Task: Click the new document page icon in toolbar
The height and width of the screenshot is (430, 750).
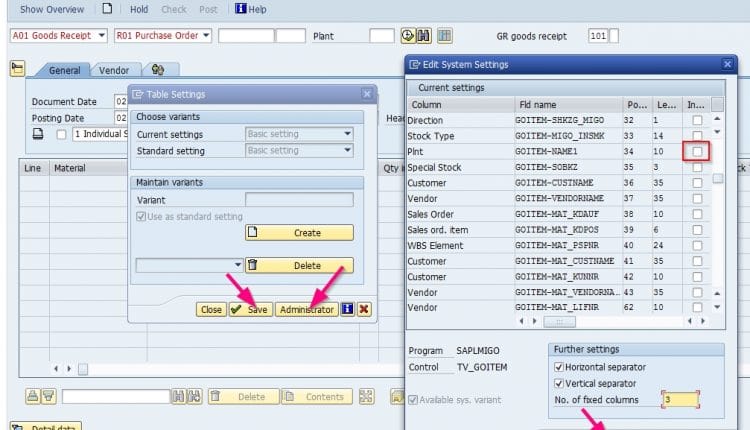Action: pos(107,9)
